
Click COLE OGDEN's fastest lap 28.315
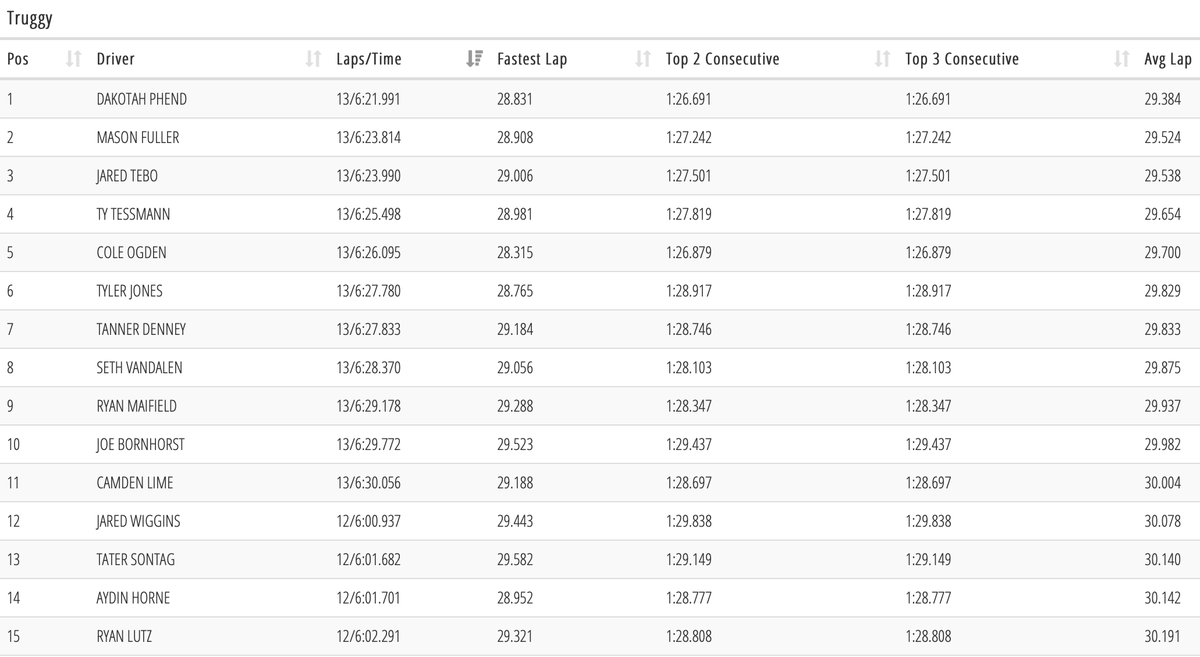point(515,253)
